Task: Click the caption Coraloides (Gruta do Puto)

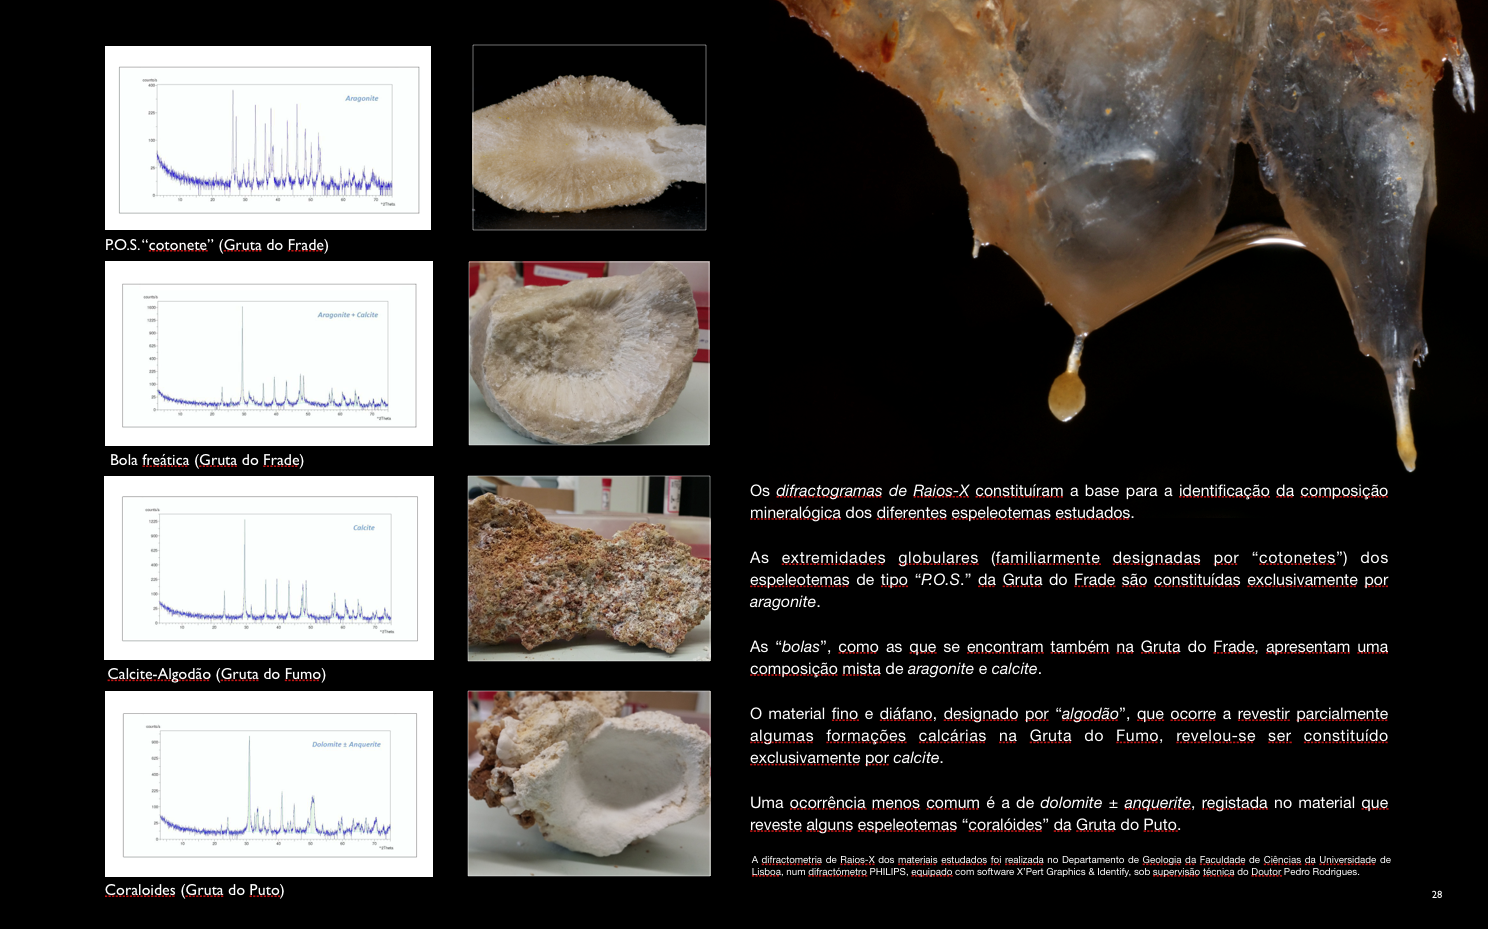Action: tap(196, 889)
